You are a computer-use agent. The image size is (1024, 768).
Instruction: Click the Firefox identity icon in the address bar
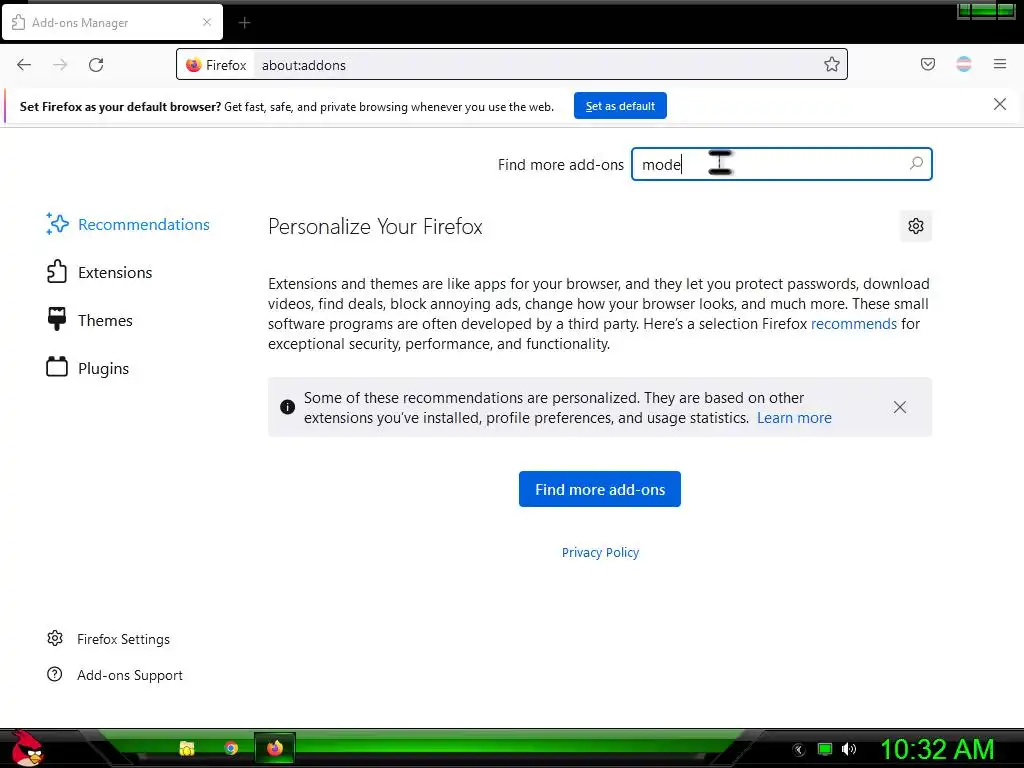click(x=193, y=65)
